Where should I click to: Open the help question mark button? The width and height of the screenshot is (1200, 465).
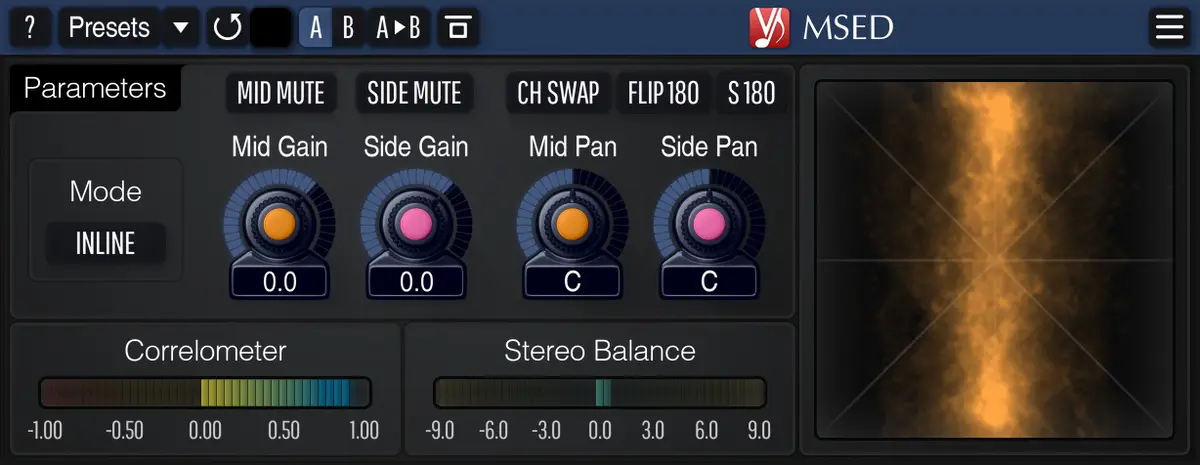(x=31, y=27)
